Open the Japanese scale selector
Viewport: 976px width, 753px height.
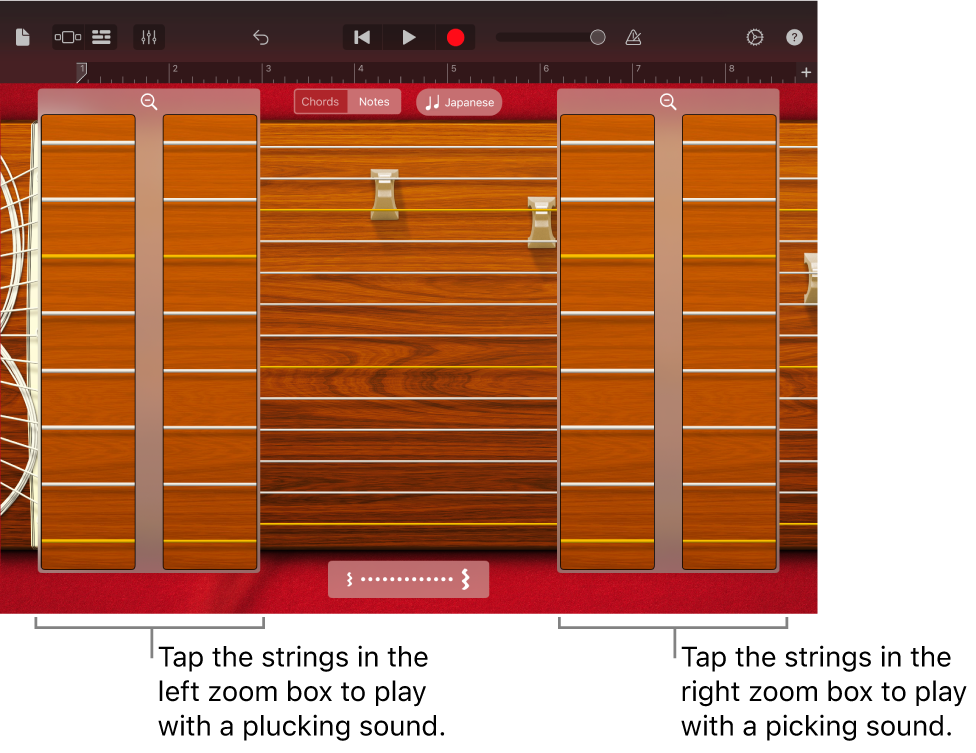tap(458, 102)
